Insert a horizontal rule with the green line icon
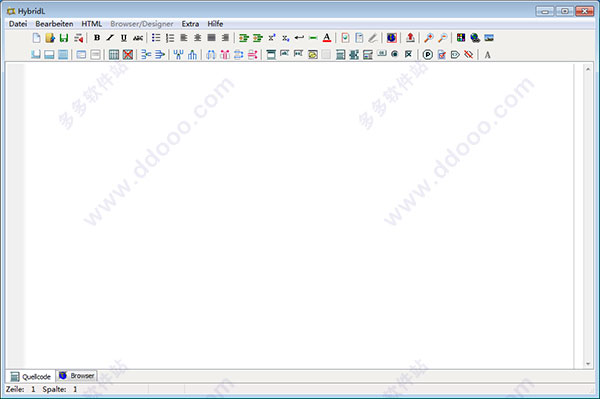The width and height of the screenshot is (600, 399). point(313,38)
